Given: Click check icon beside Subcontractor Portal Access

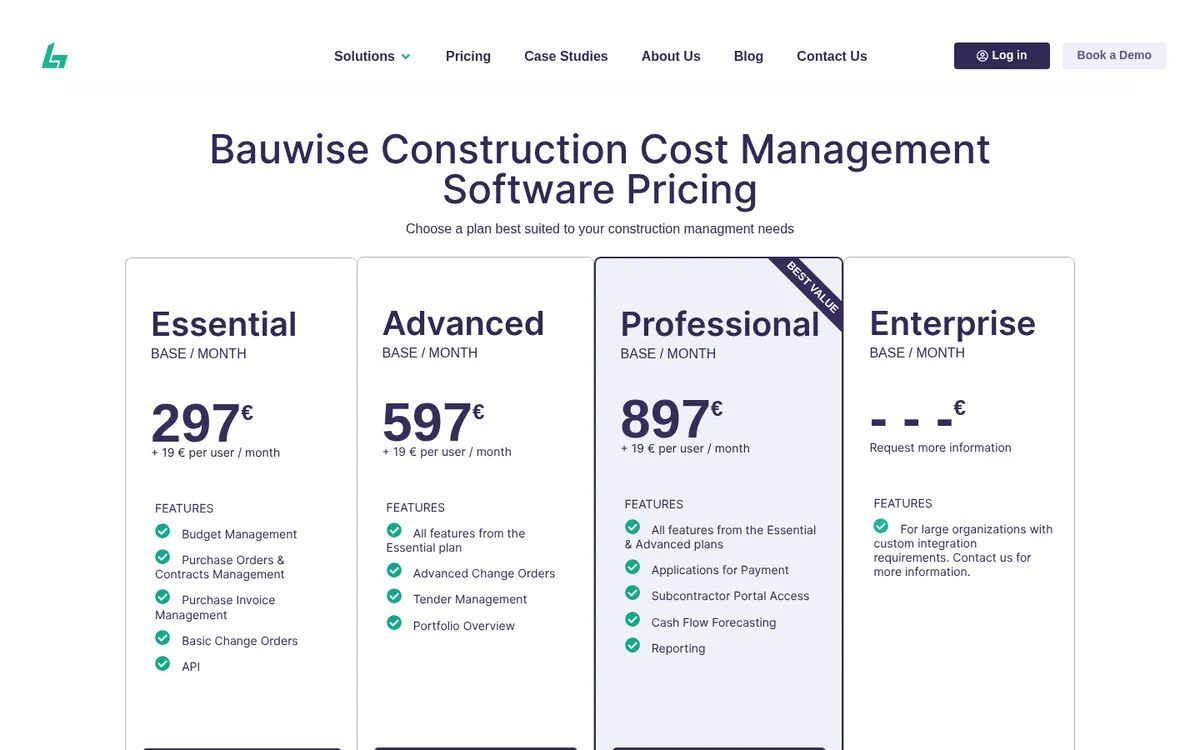Looking at the screenshot, I should pyautogui.click(x=632, y=593).
